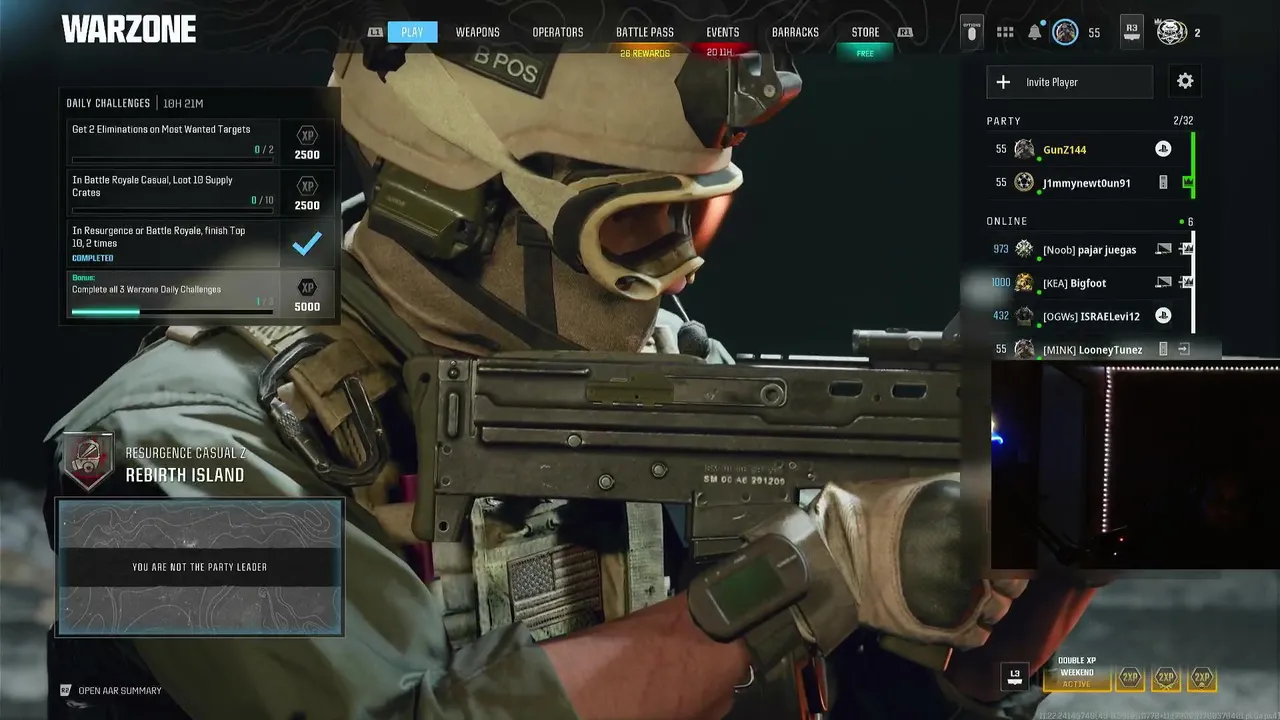Select the 2XP weapon token with crossed guns
Image resolution: width=1280 pixels, height=720 pixels.
click(x=1166, y=678)
